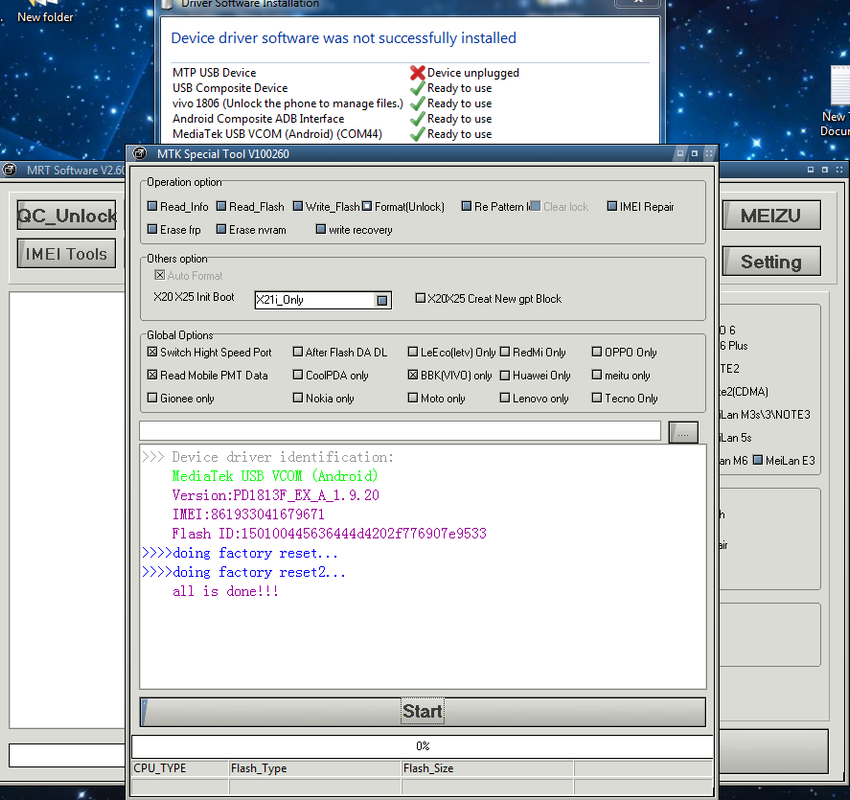Uncheck BBK(VIVO) only option
The height and width of the screenshot is (800, 850).
[413, 375]
